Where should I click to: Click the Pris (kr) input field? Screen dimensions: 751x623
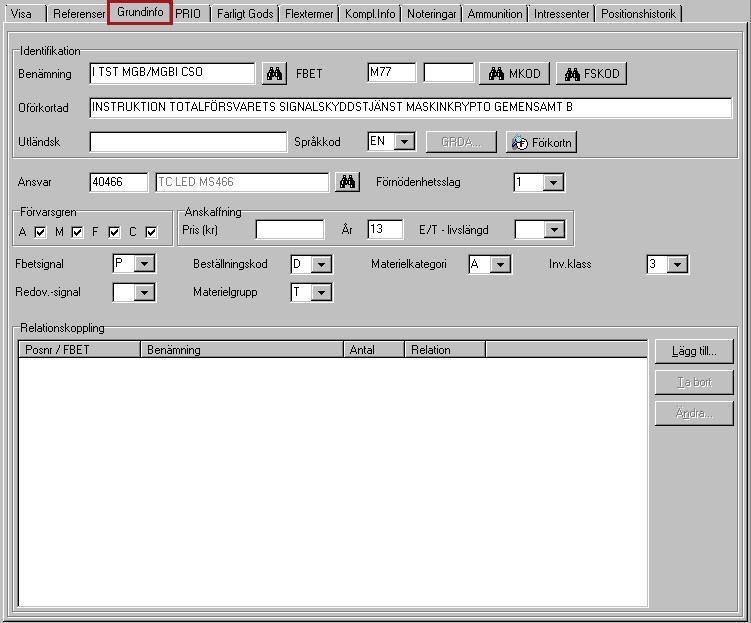click(x=290, y=229)
